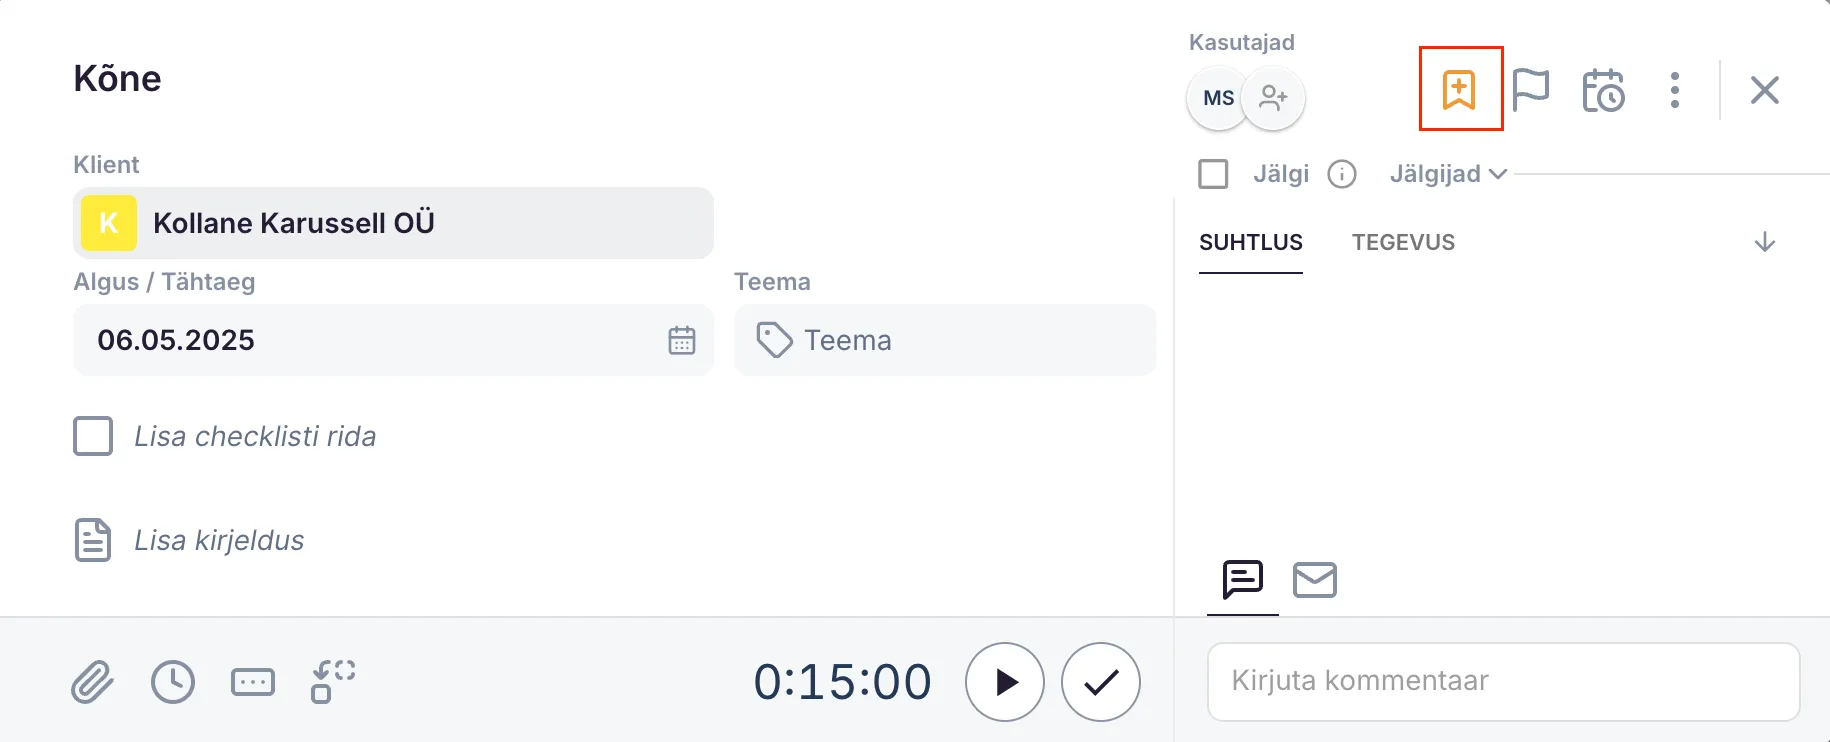Switch to email envelope icon
The image size is (1830, 742).
click(x=1314, y=580)
